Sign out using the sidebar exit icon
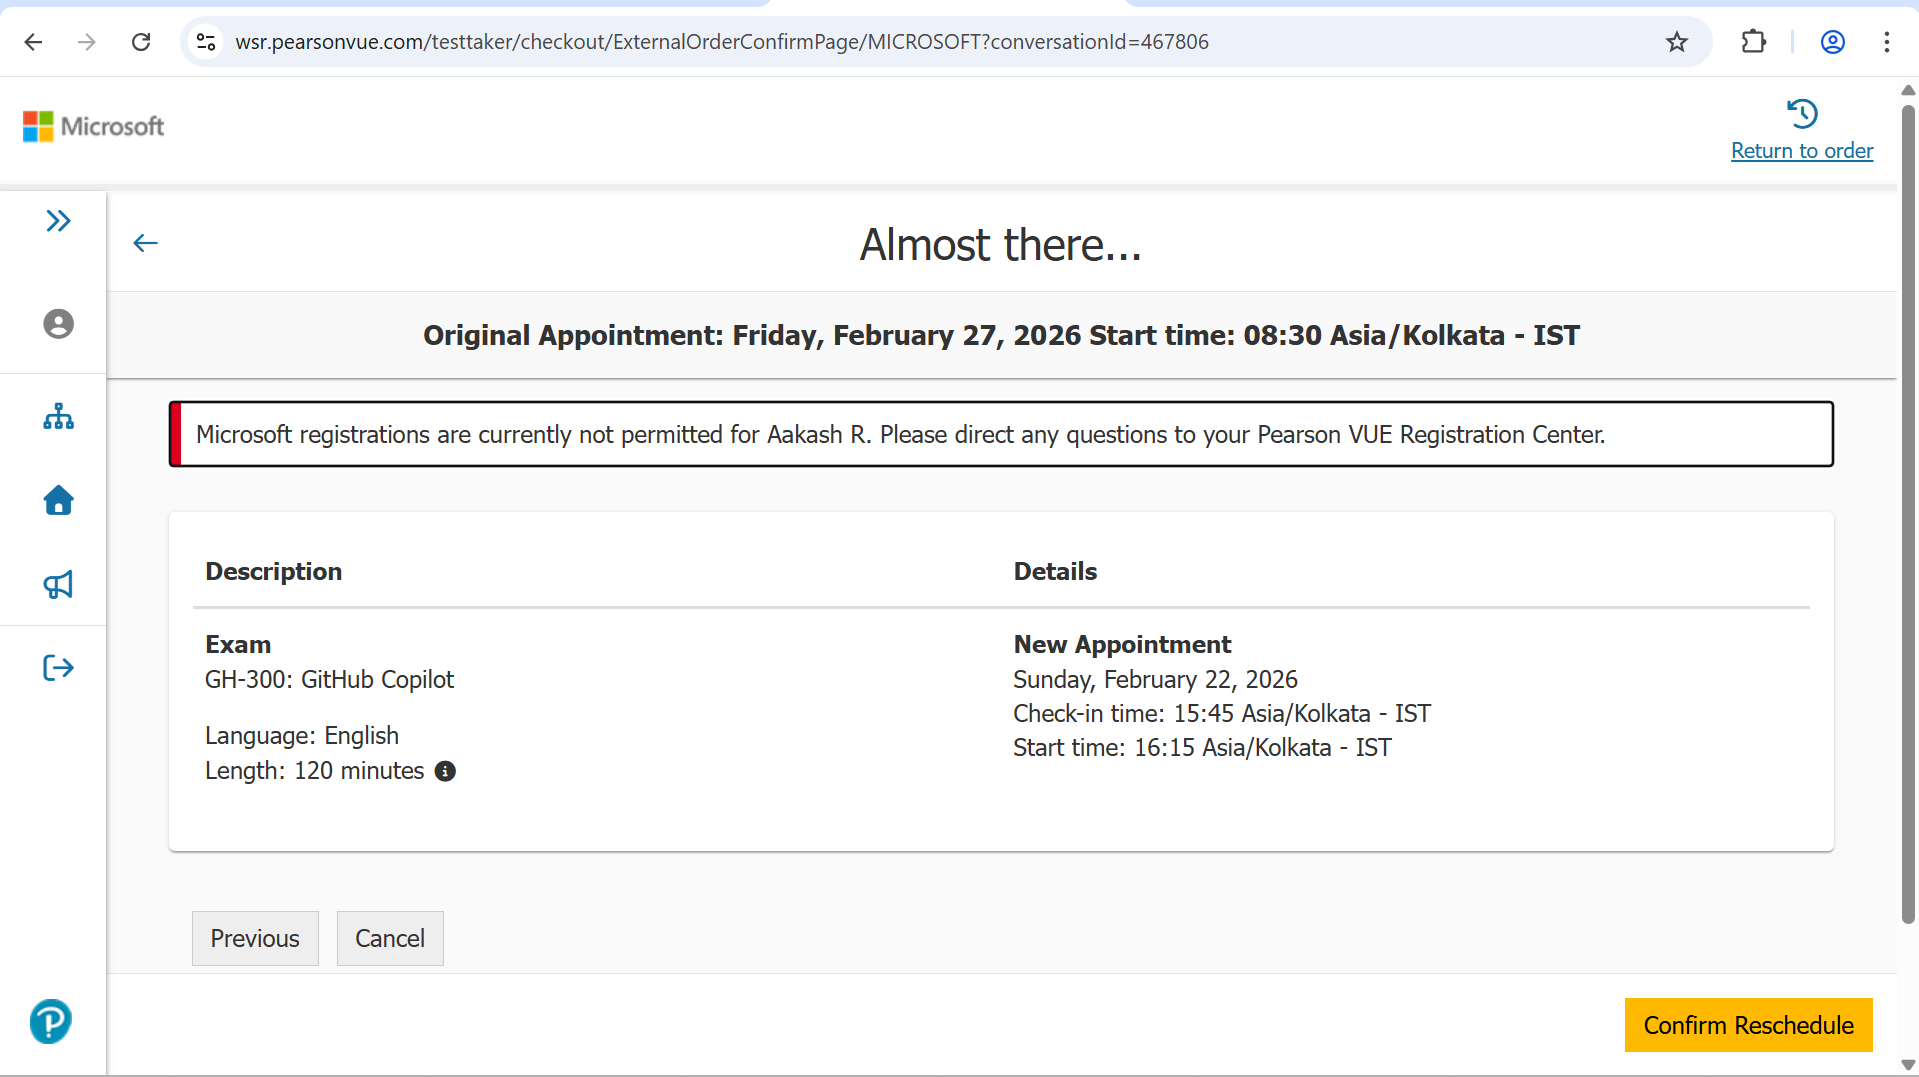 [58, 668]
